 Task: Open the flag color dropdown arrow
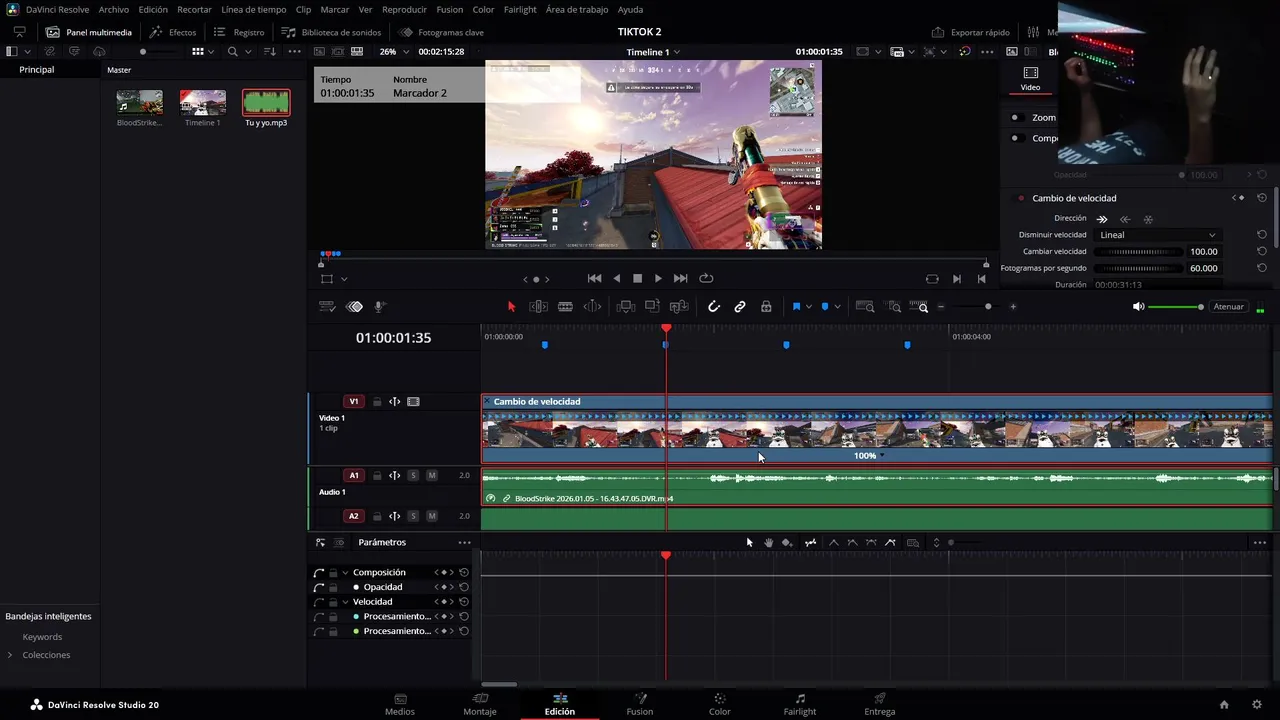pyautogui.click(x=808, y=307)
